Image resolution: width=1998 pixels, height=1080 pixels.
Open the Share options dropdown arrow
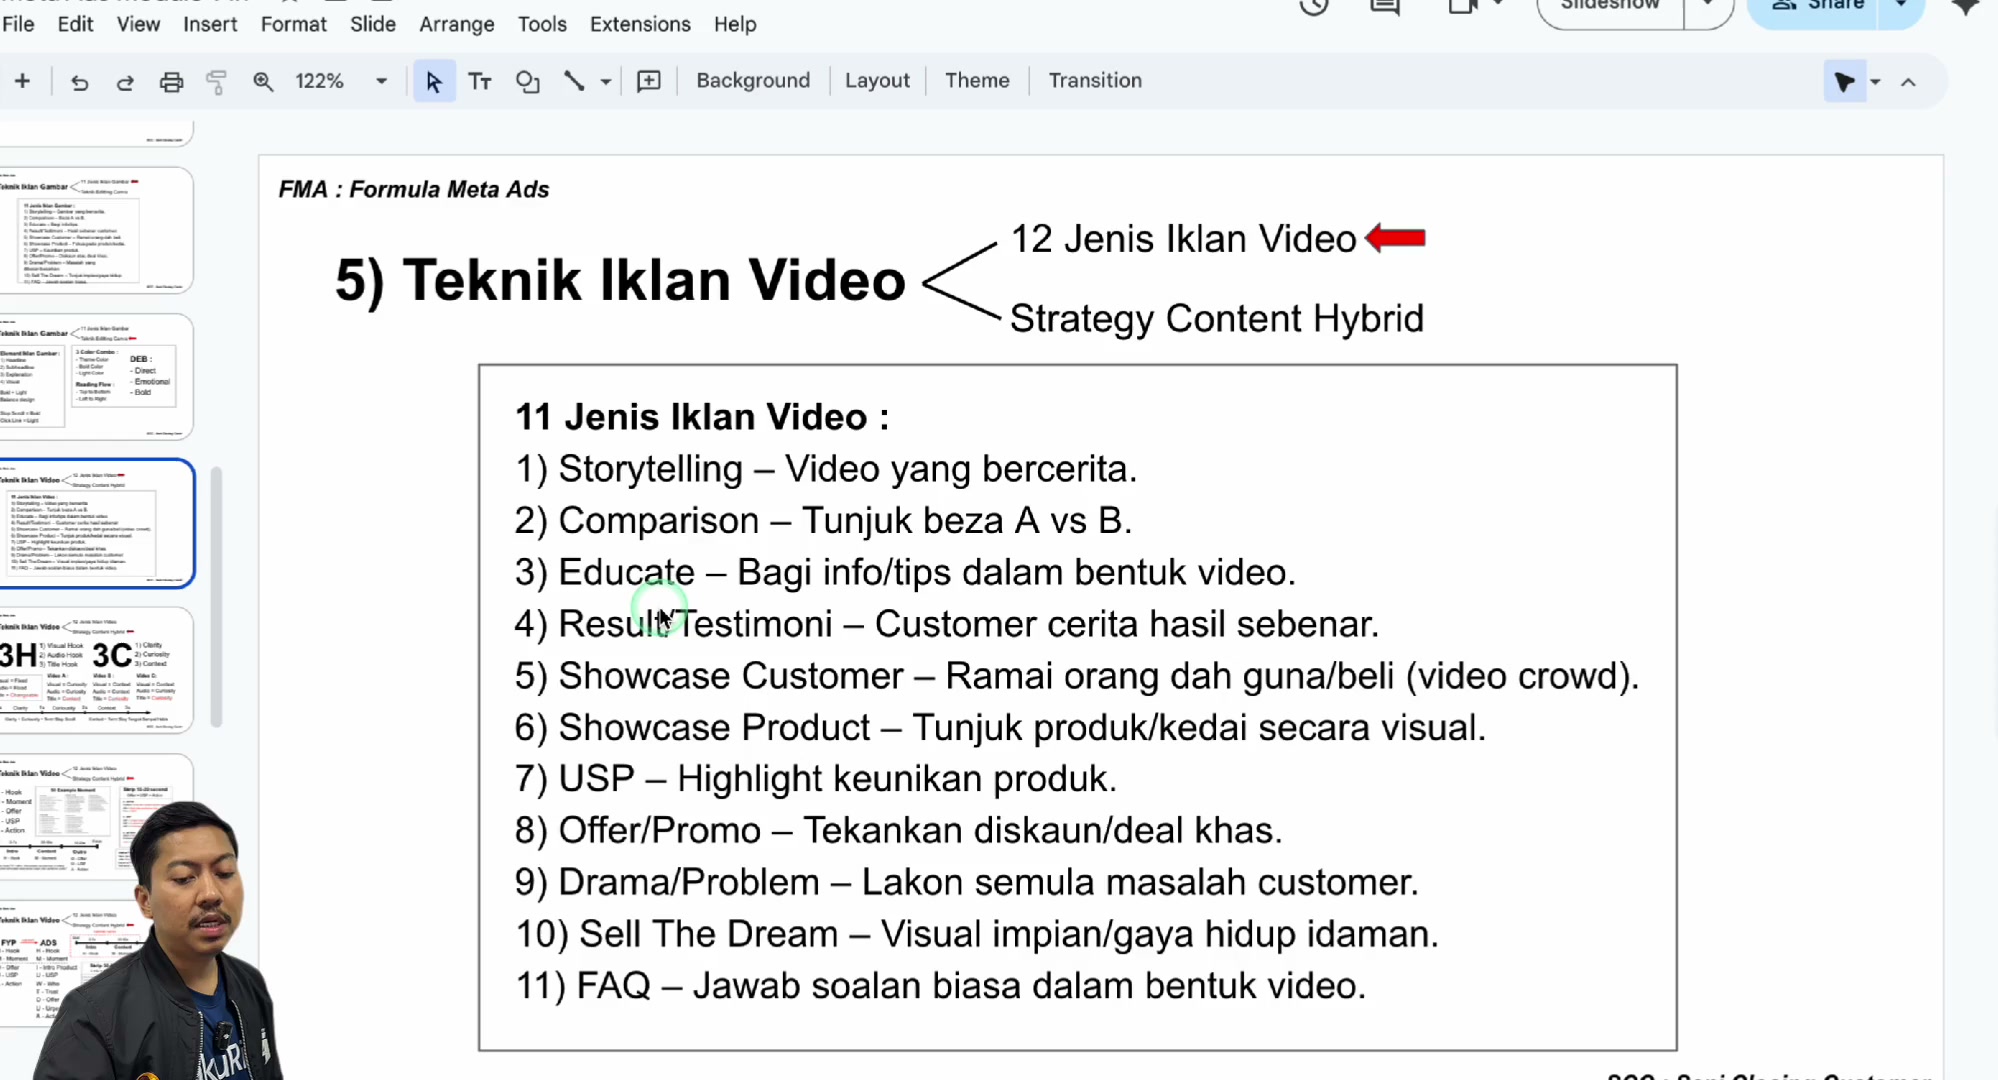tap(1901, 6)
